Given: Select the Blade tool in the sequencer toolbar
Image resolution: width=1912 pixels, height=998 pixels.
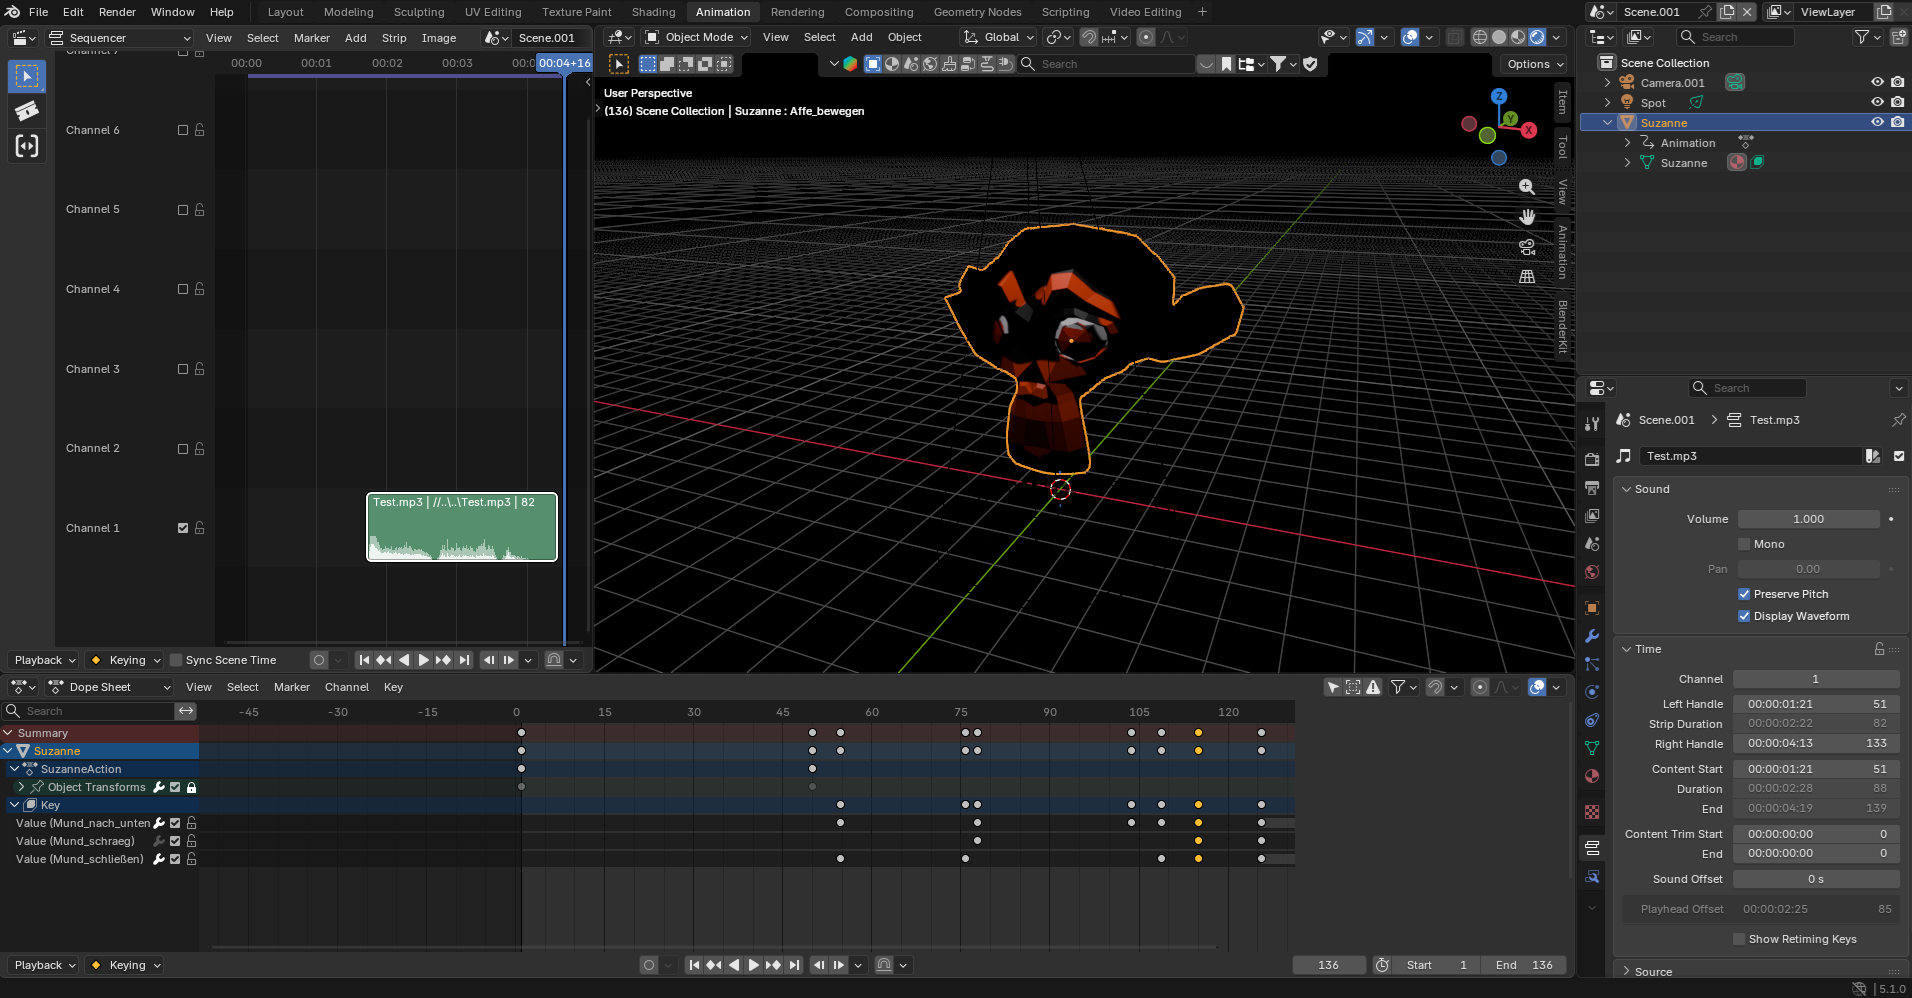Looking at the screenshot, I should (x=27, y=111).
